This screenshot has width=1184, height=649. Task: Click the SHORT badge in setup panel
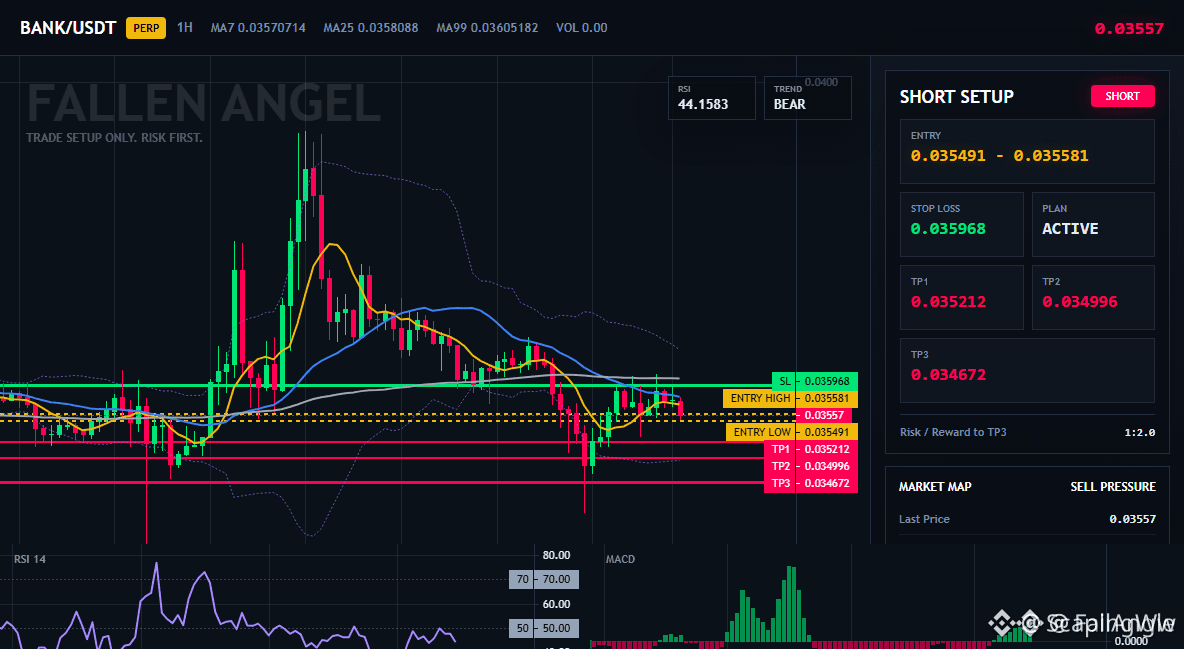(1122, 96)
